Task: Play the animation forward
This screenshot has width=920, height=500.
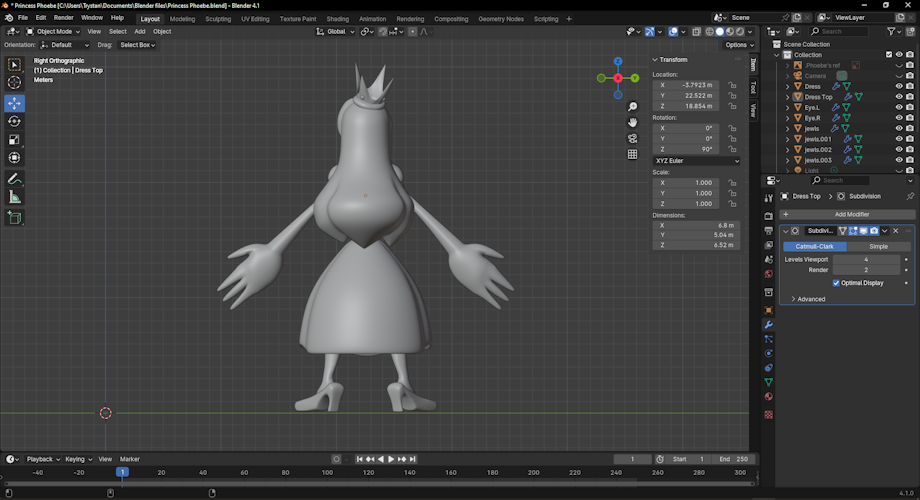Action: point(391,460)
